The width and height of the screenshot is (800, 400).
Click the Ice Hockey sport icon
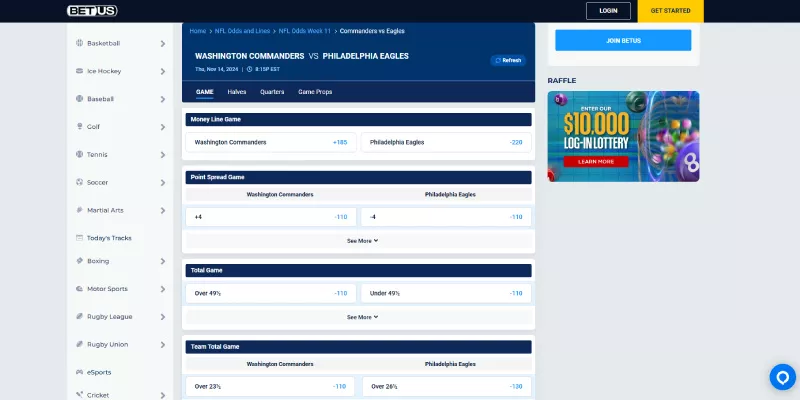pyautogui.click(x=79, y=71)
